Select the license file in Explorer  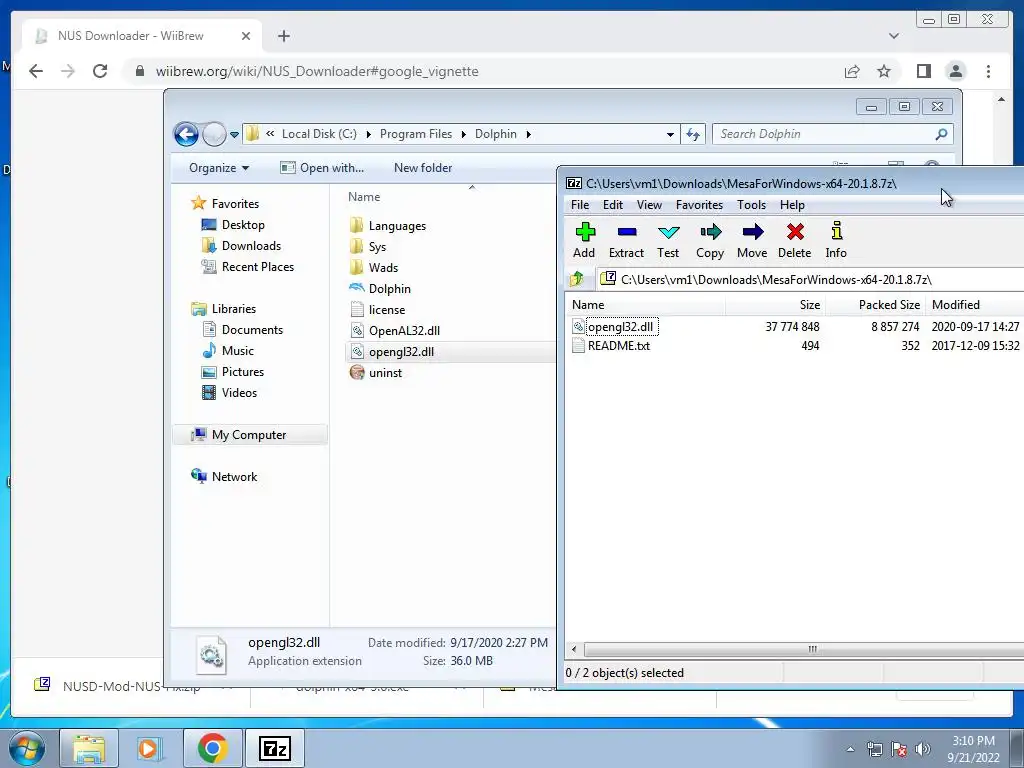pyautogui.click(x=377, y=310)
